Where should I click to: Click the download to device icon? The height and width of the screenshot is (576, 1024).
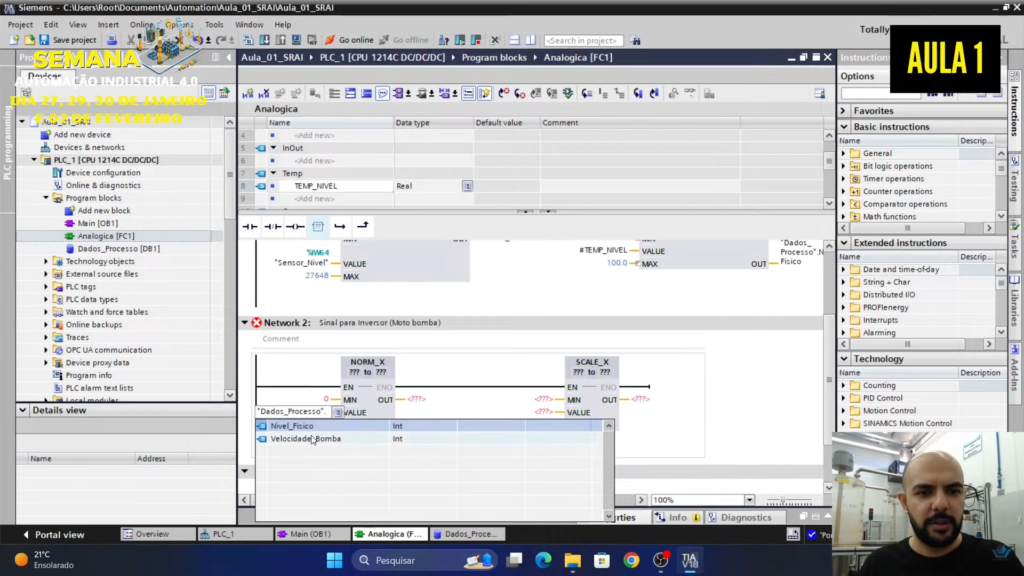(264, 40)
